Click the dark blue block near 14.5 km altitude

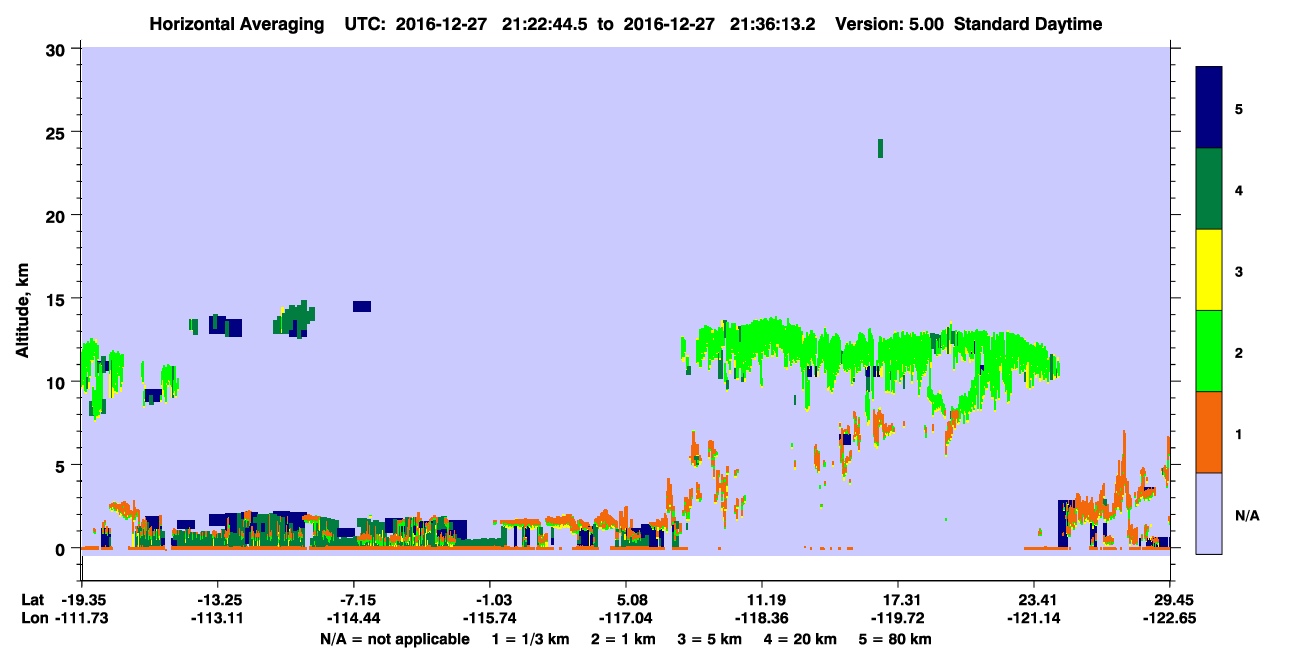[x=362, y=306]
